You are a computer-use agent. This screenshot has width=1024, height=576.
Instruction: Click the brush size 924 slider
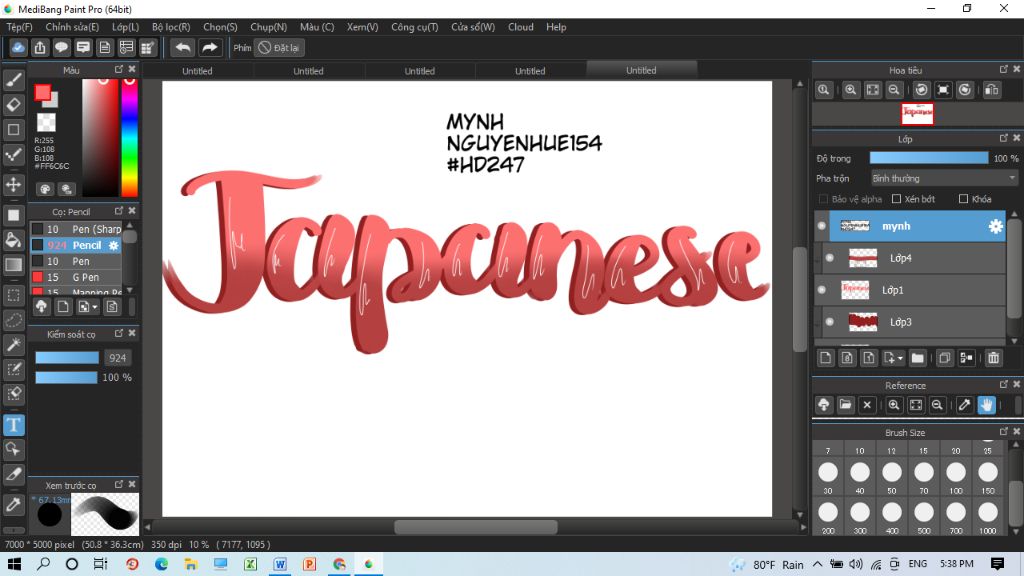67,358
